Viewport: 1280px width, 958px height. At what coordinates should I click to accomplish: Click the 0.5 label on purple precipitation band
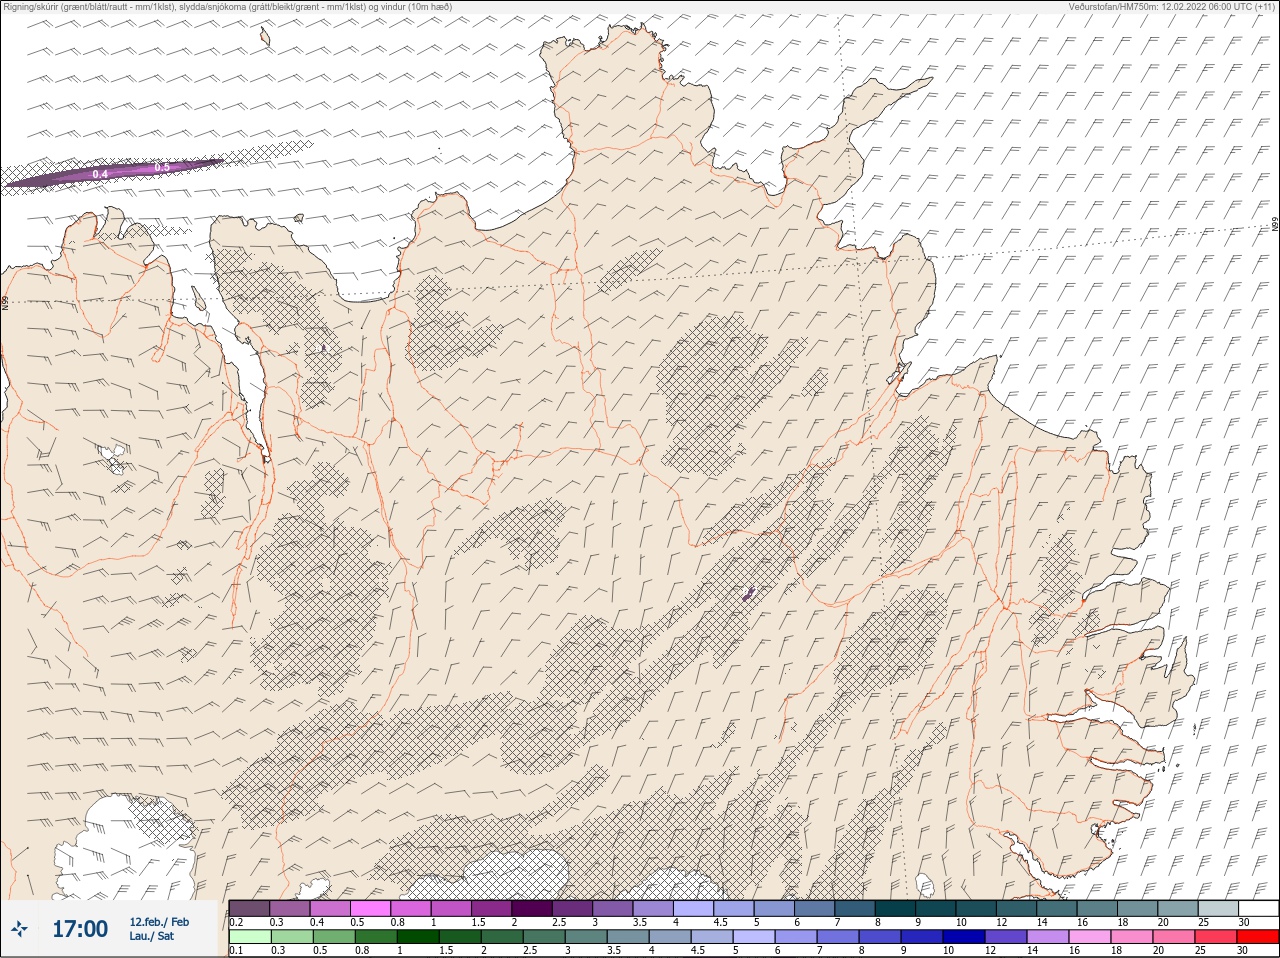162,167
